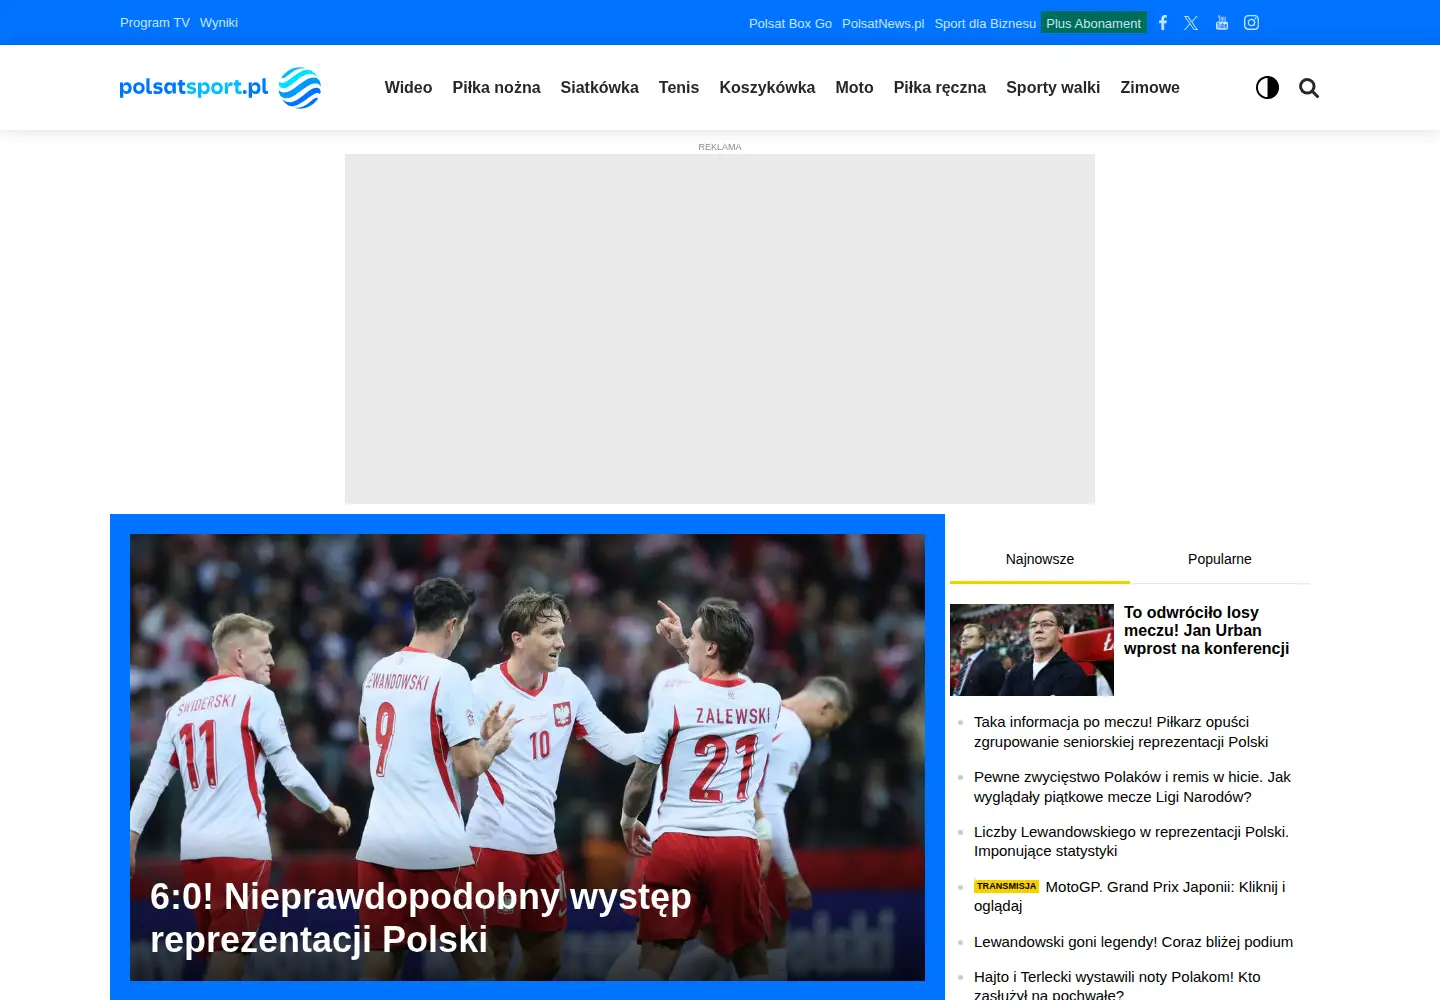Open search with the magnifier icon
This screenshot has width=1440, height=1000.
pos(1309,88)
